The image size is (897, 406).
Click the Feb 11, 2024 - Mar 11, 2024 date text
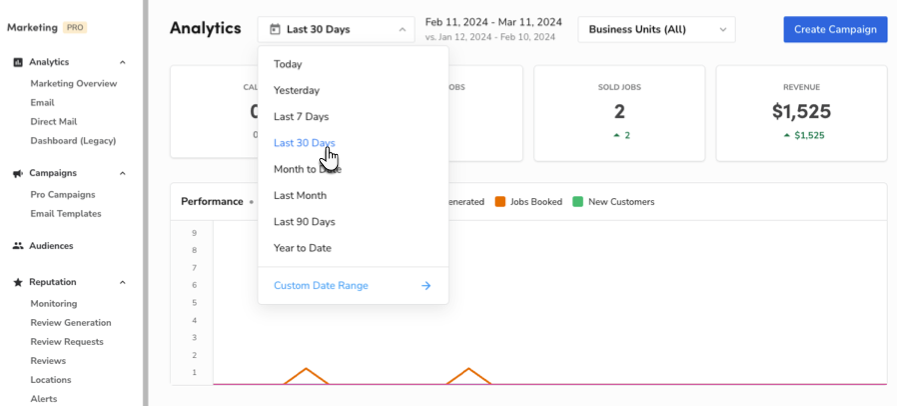point(494,22)
